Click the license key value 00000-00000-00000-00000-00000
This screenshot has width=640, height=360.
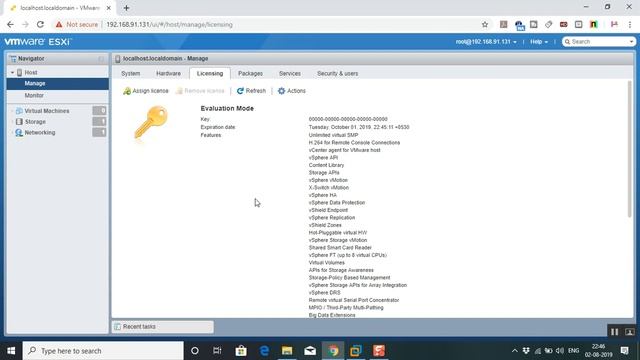(348, 119)
